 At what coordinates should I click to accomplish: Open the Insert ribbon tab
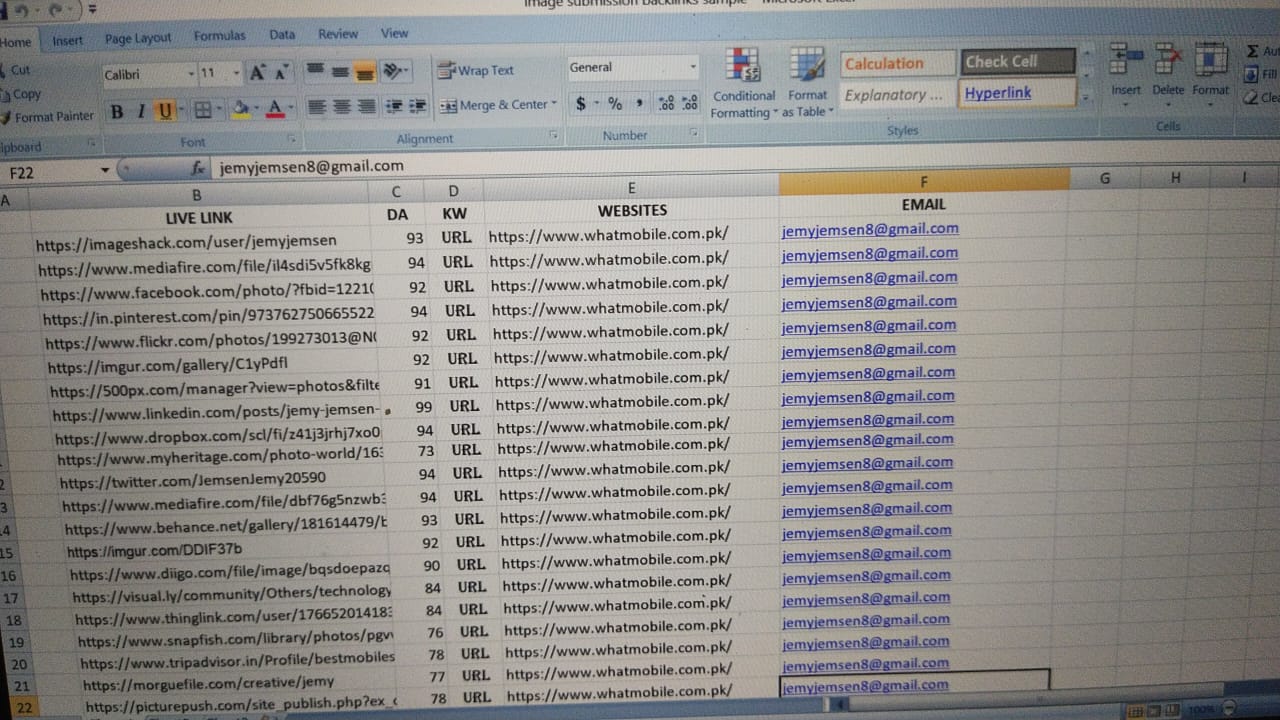click(68, 41)
